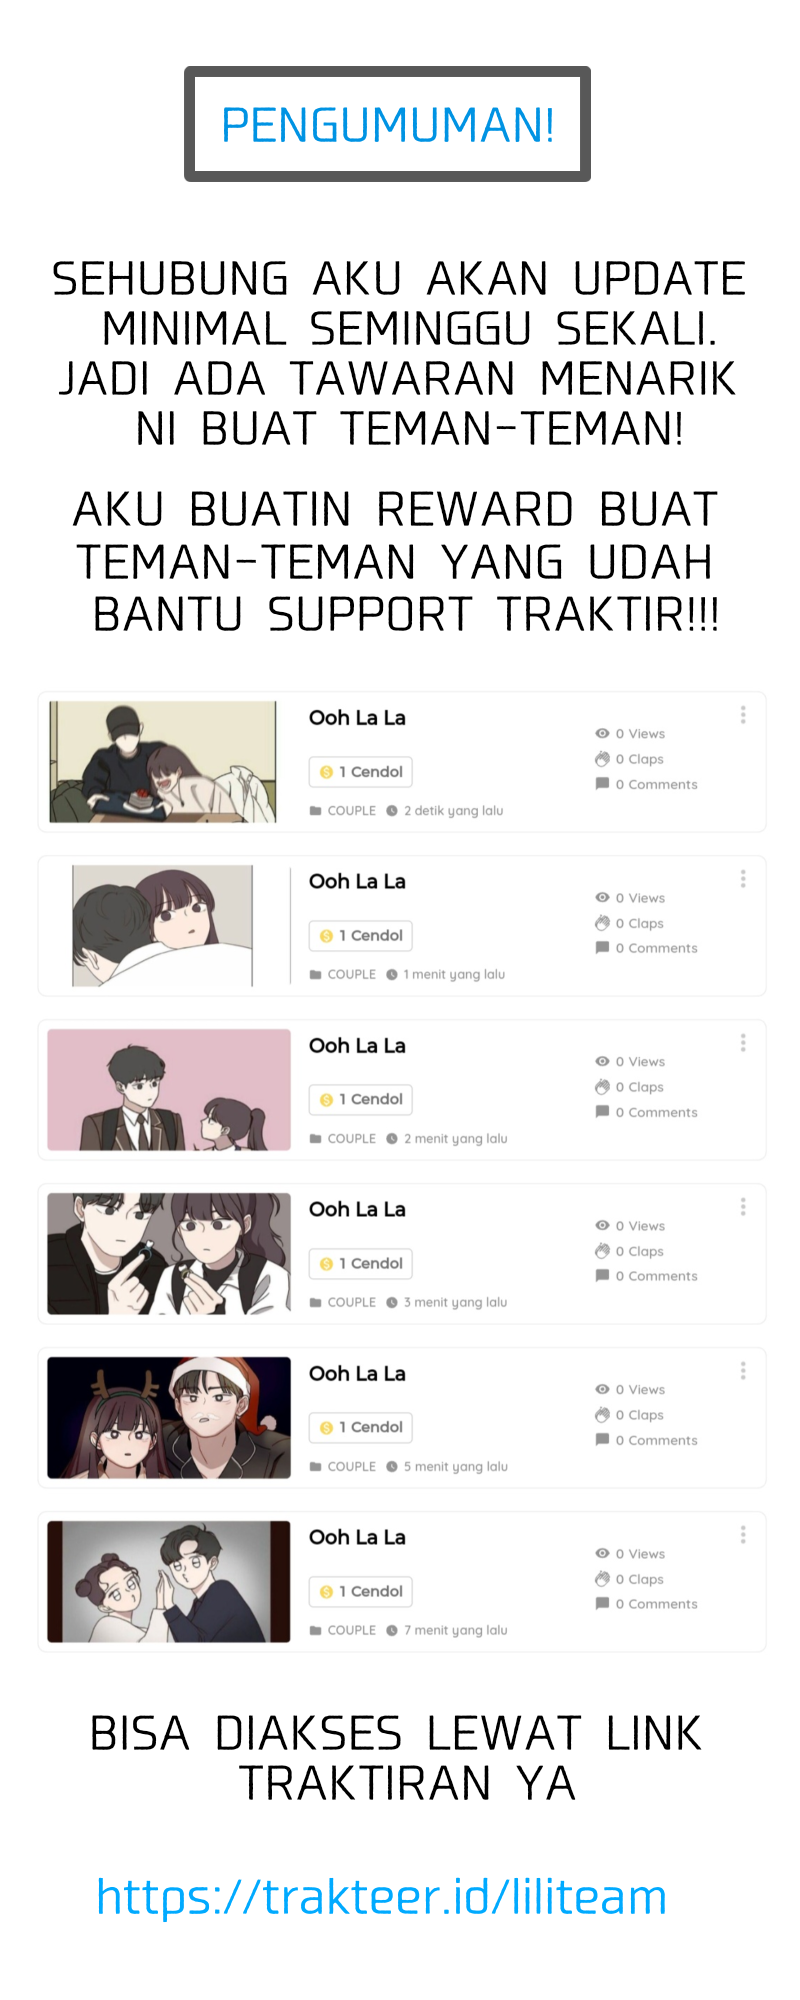Click Comments icon on the 5 menit post

click(602, 1440)
